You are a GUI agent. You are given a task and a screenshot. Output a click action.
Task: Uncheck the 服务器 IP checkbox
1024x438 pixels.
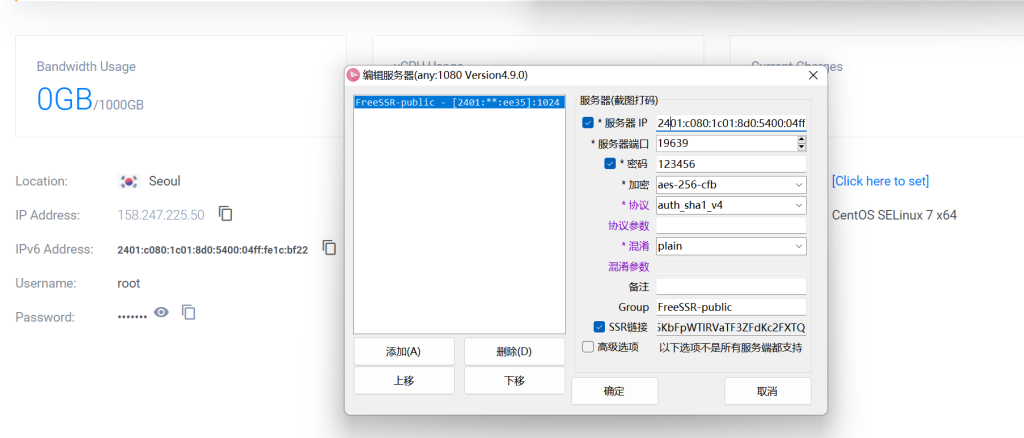coord(588,123)
